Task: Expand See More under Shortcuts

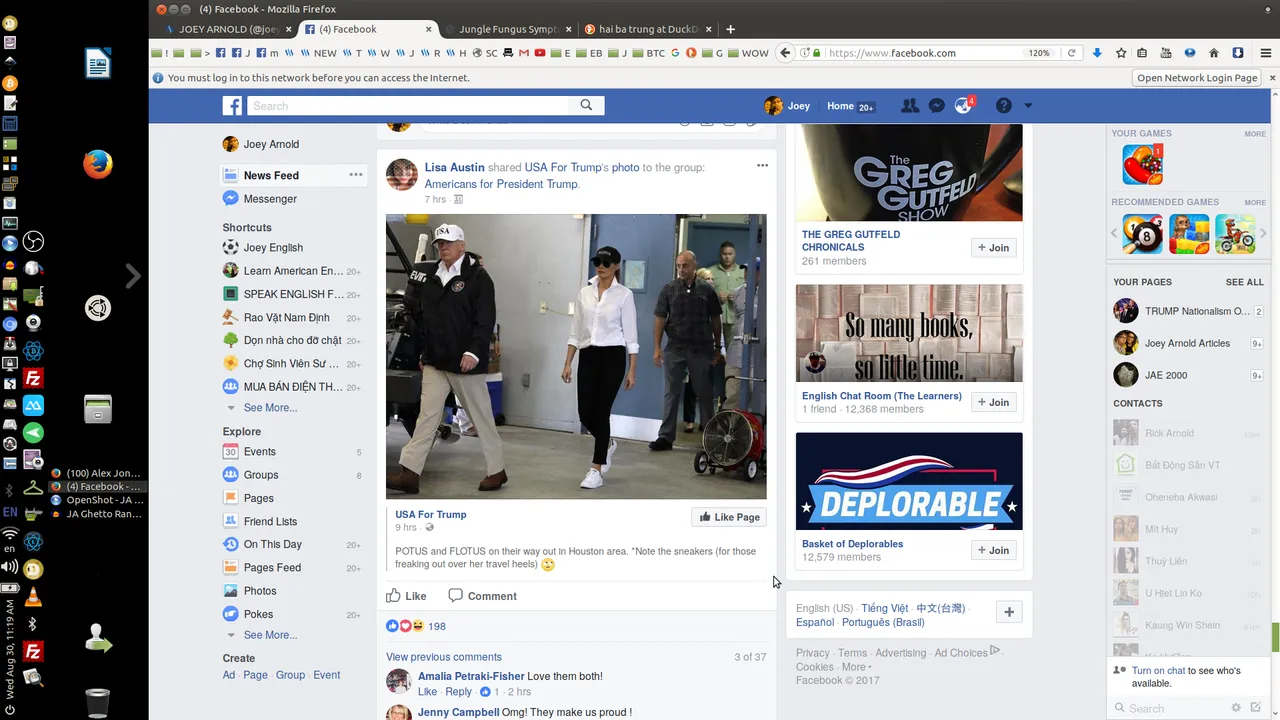Action: tap(270, 408)
